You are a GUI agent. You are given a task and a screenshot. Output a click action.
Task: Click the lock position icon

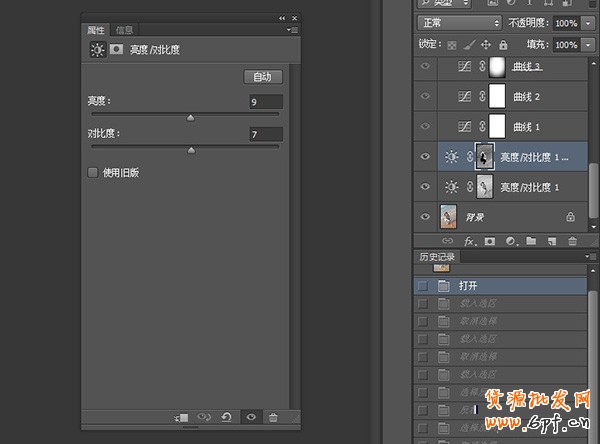click(486, 45)
